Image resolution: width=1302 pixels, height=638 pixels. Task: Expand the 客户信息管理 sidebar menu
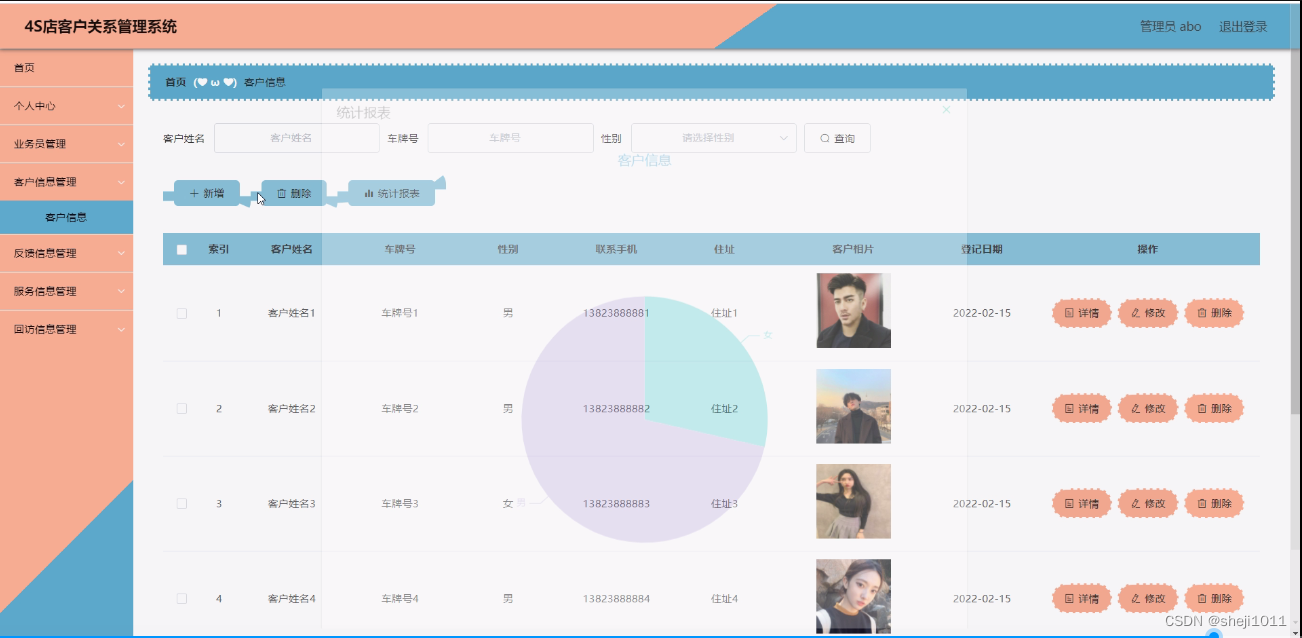coord(66,181)
